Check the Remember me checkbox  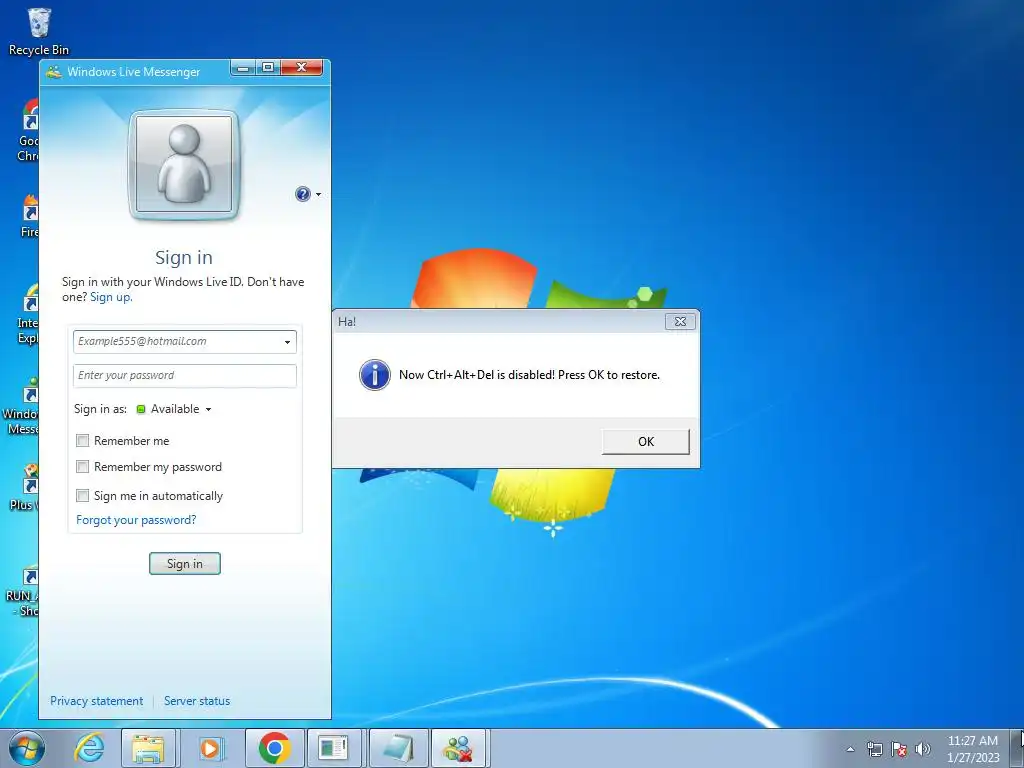[x=82, y=441]
